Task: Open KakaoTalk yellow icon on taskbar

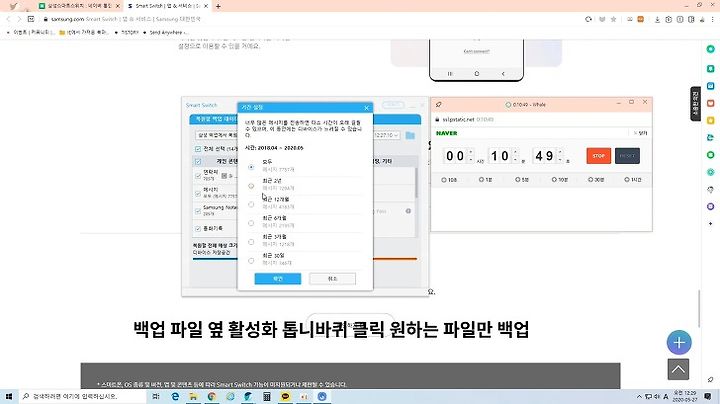Action: (x=285, y=396)
